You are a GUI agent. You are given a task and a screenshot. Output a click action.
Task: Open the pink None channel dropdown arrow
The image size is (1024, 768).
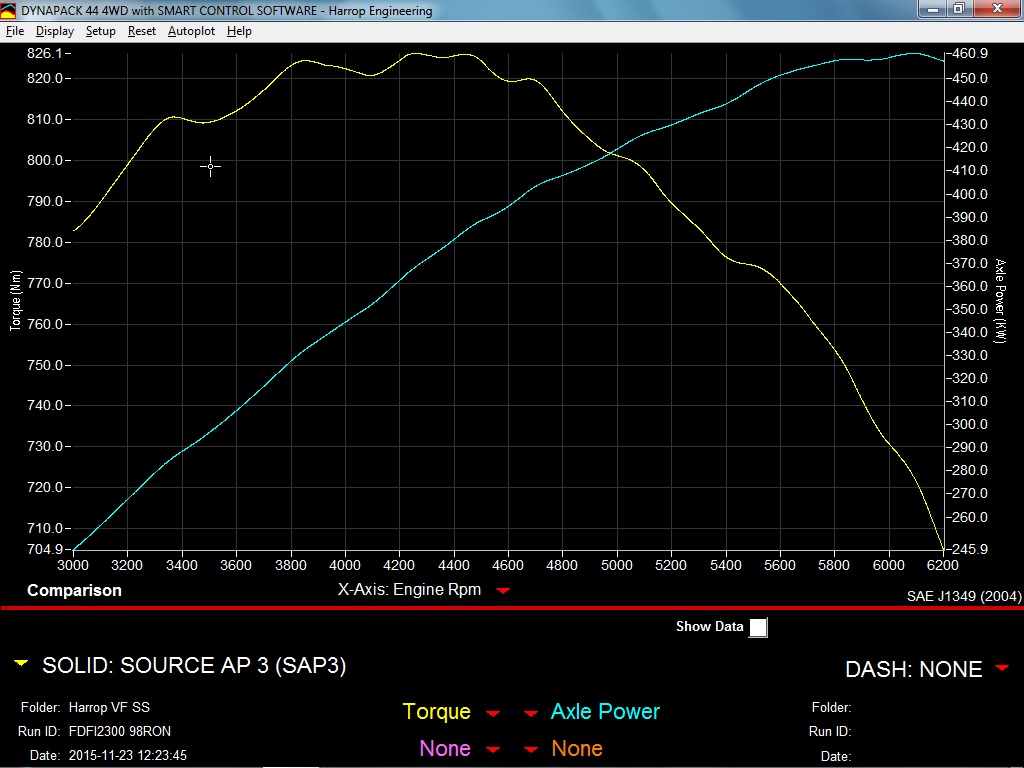click(493, 749)
